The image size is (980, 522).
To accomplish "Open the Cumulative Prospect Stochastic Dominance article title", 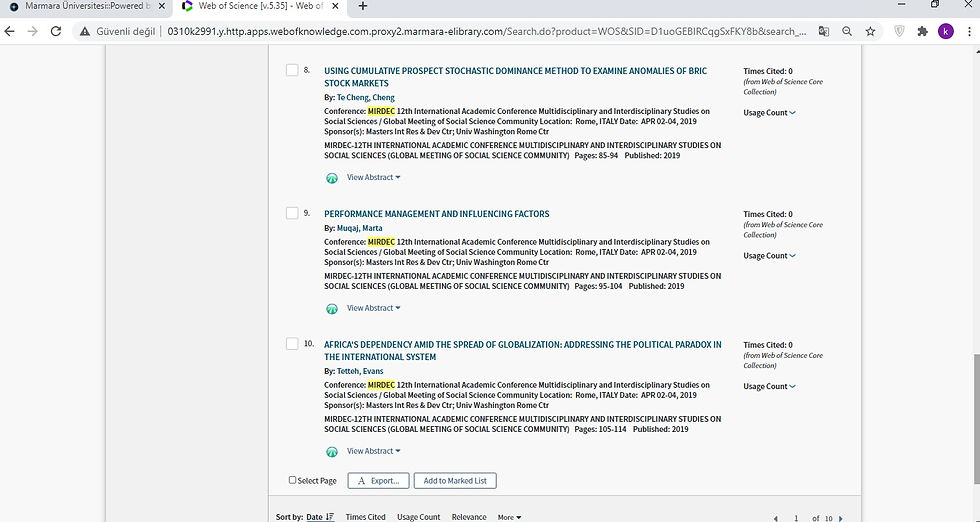I will click(515, 77).
